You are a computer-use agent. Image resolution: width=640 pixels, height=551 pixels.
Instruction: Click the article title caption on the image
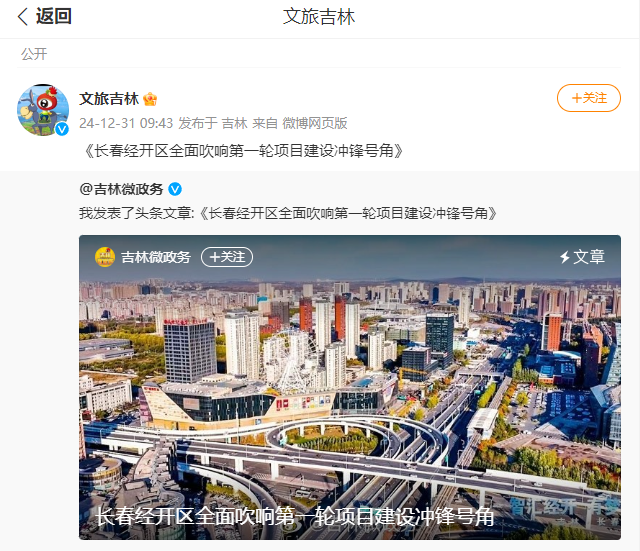point(295,517)
